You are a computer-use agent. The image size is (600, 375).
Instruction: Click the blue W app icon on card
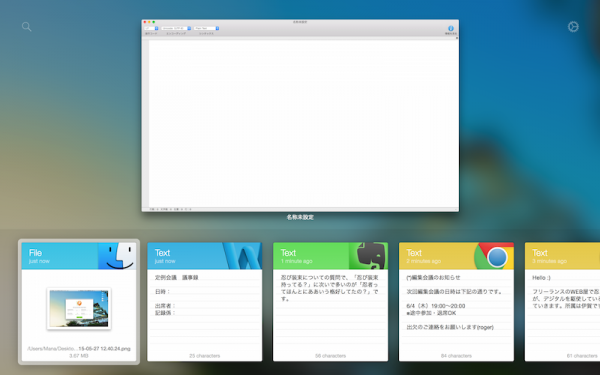(x=243, y=256)
